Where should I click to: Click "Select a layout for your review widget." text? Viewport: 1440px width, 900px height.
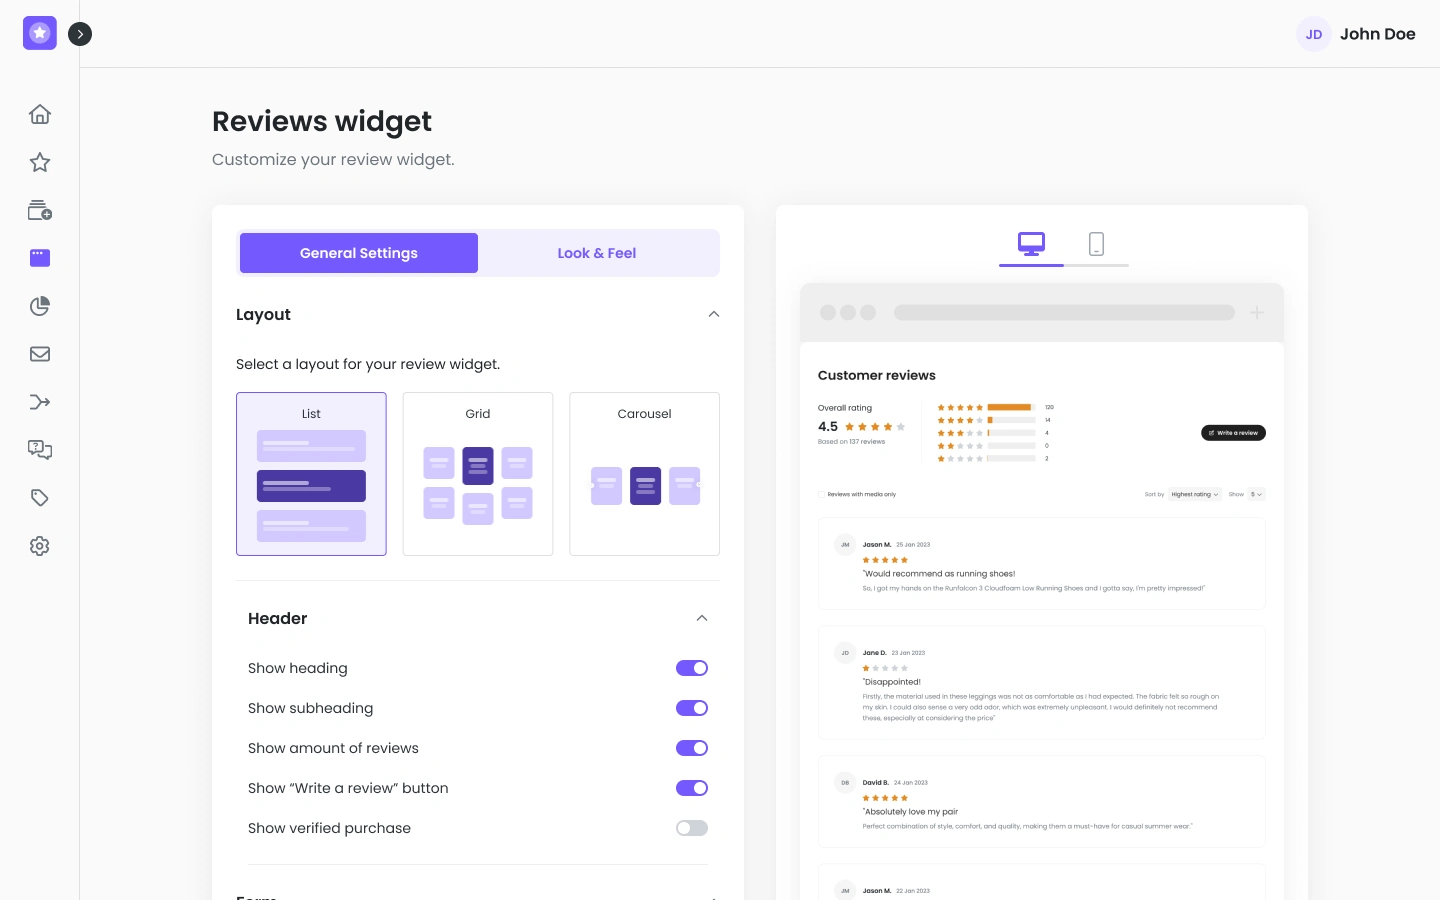(368, 364)
